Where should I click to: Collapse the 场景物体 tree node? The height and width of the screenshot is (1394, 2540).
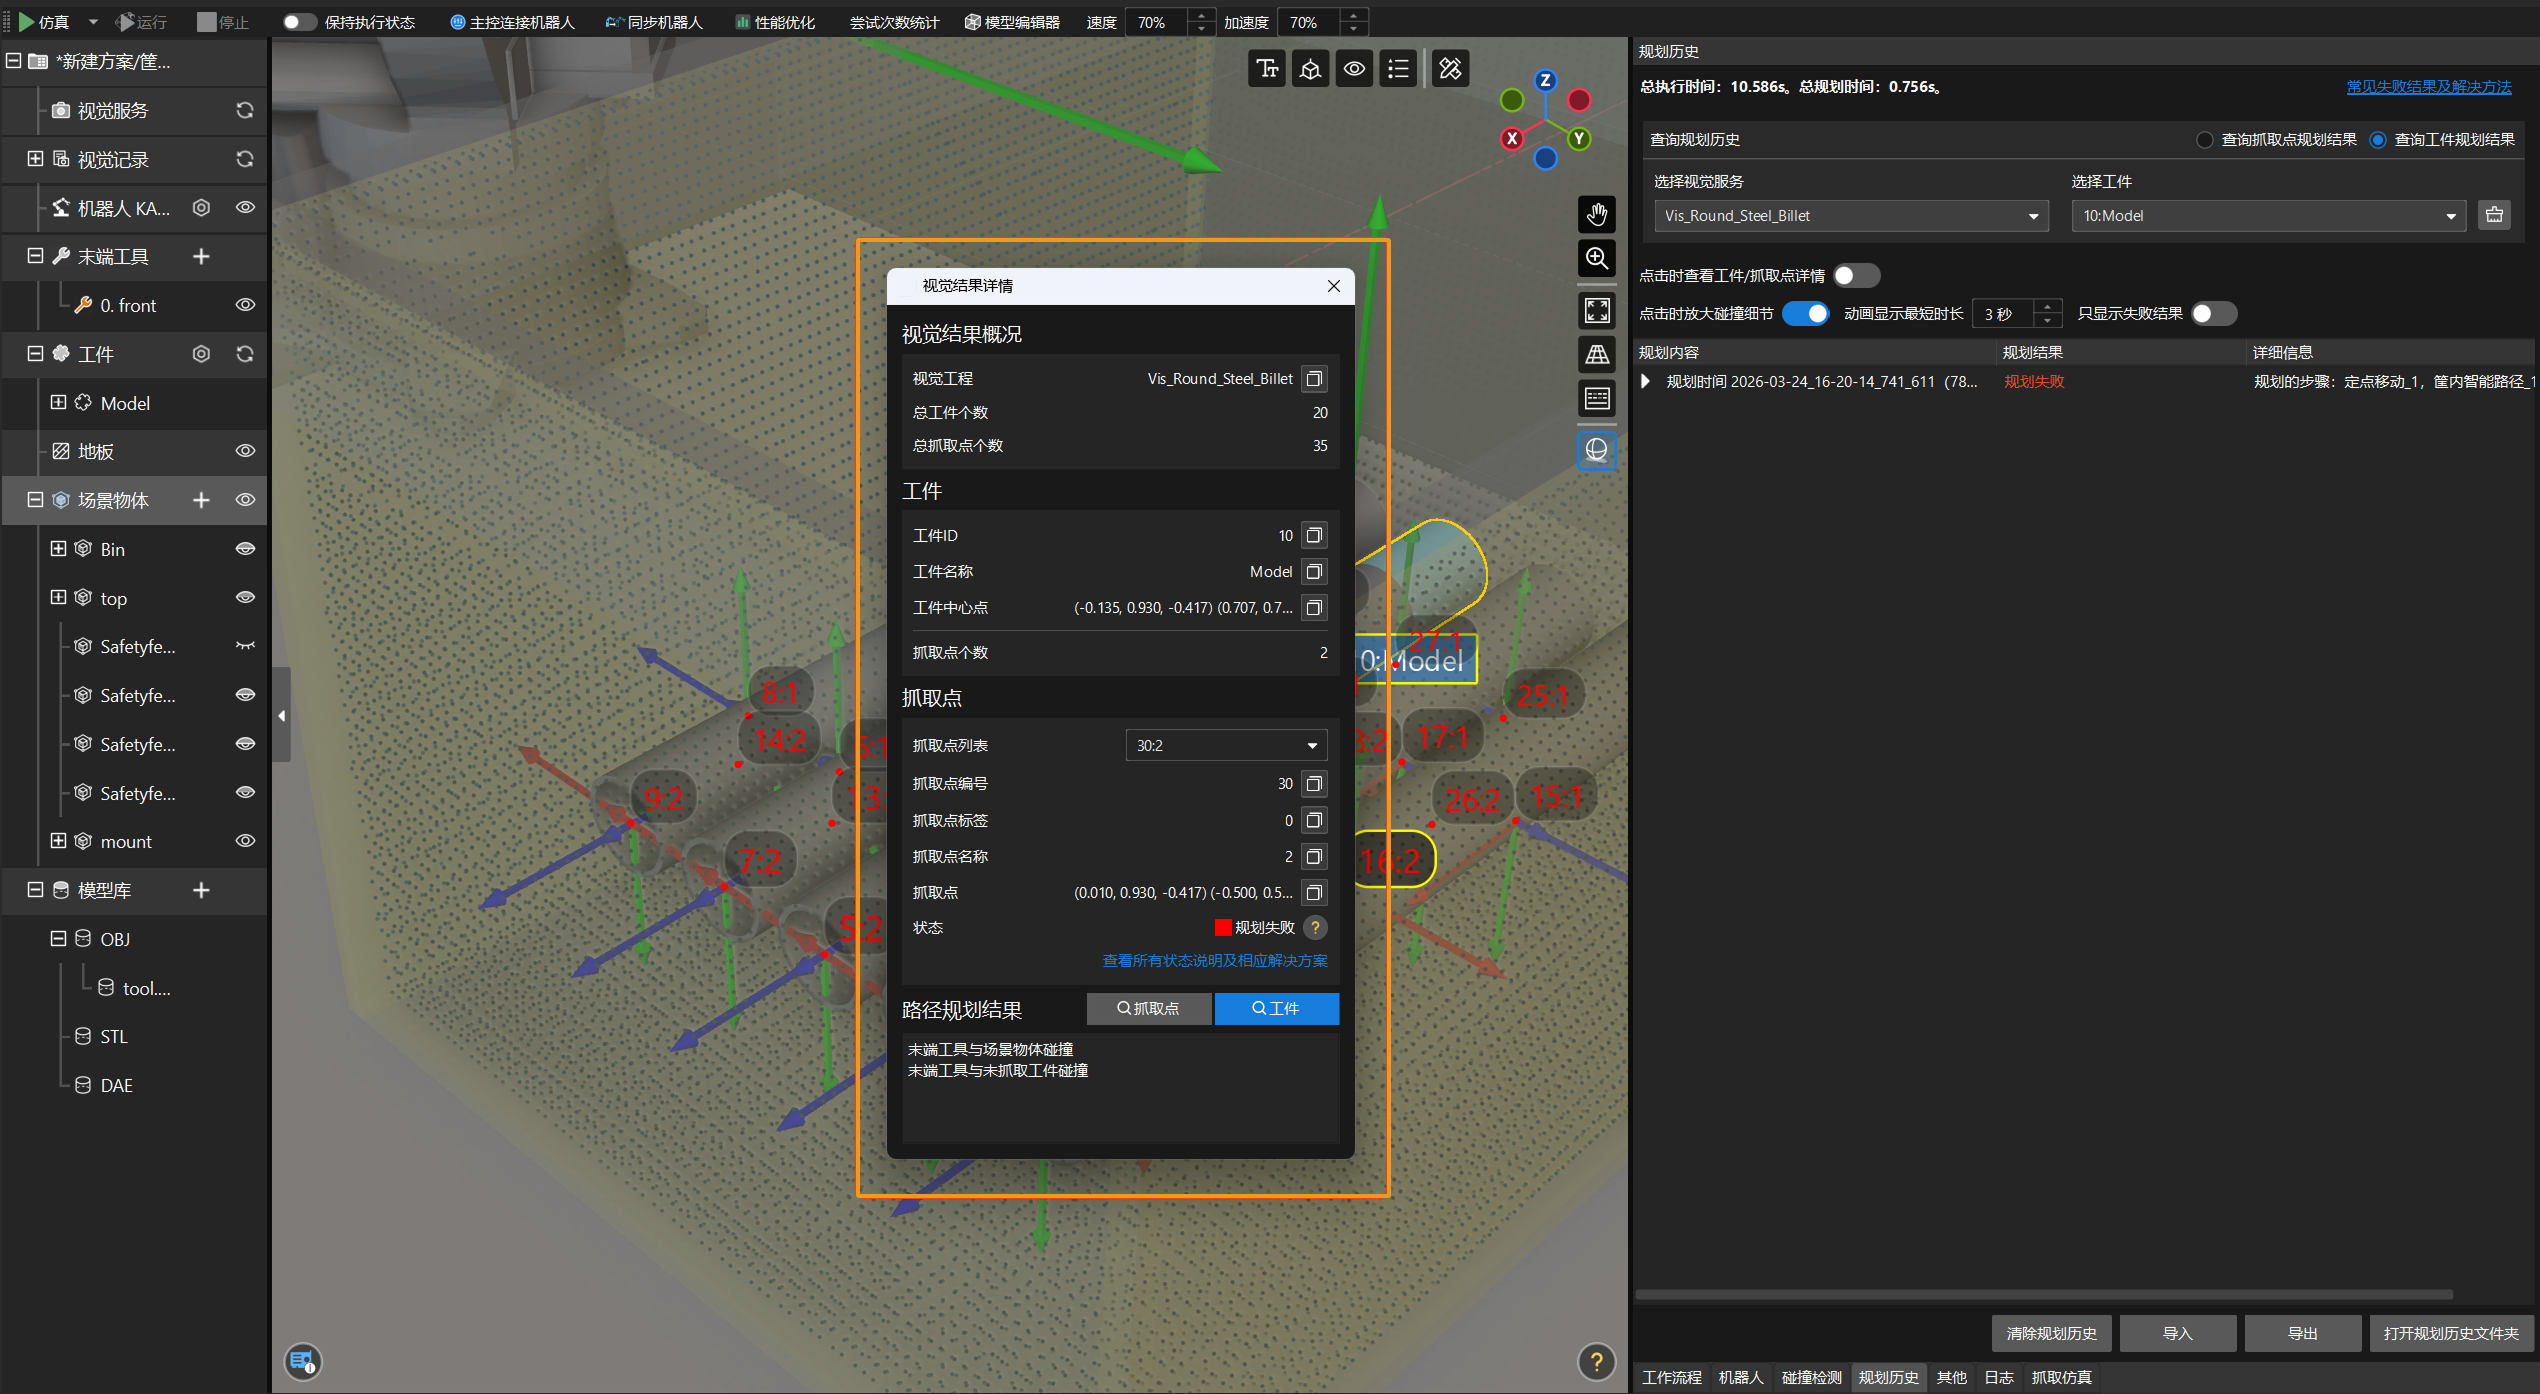35,500
